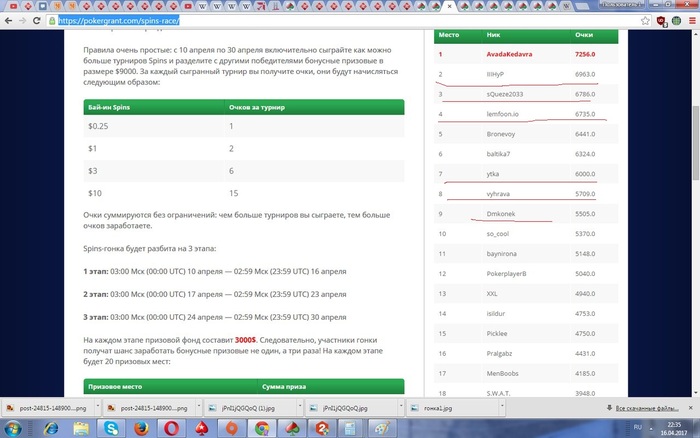Screen dimensions: 700x438
Task: Close the active spins-race tab
Action: (x=450, y=6)
